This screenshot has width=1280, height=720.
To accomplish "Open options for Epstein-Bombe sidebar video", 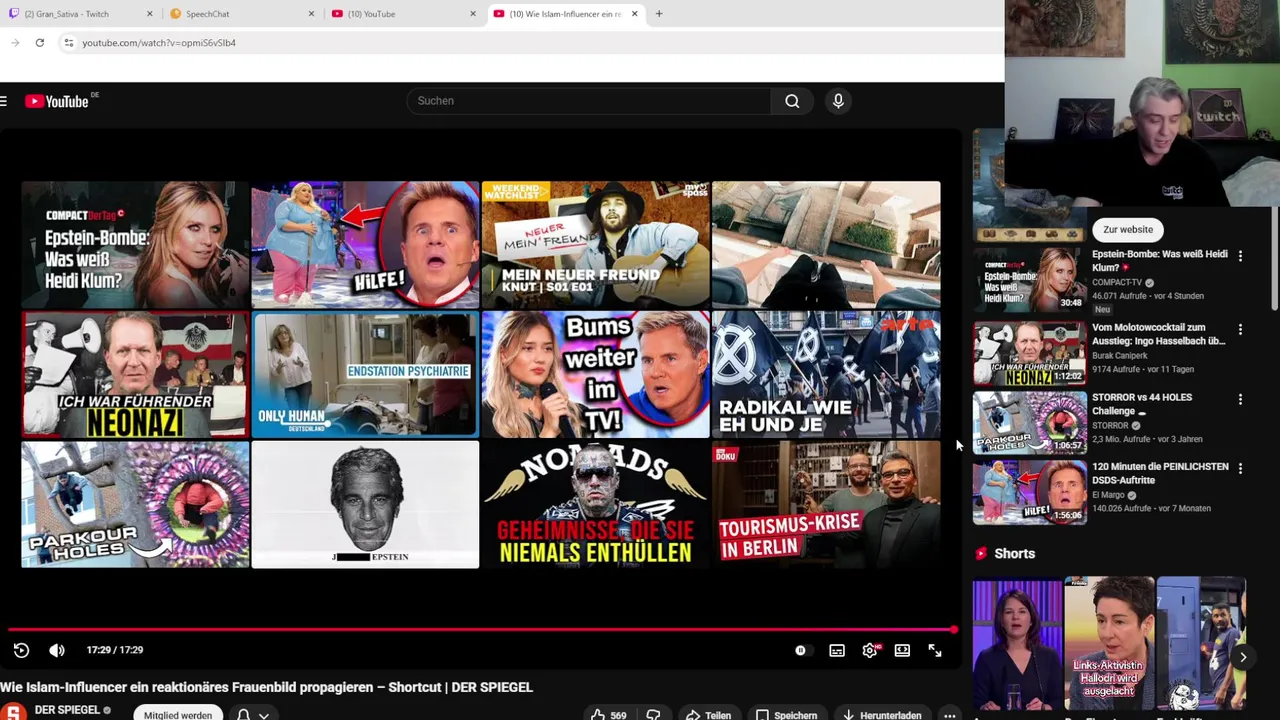I will pyautogui.click(x=1240, y=256).
